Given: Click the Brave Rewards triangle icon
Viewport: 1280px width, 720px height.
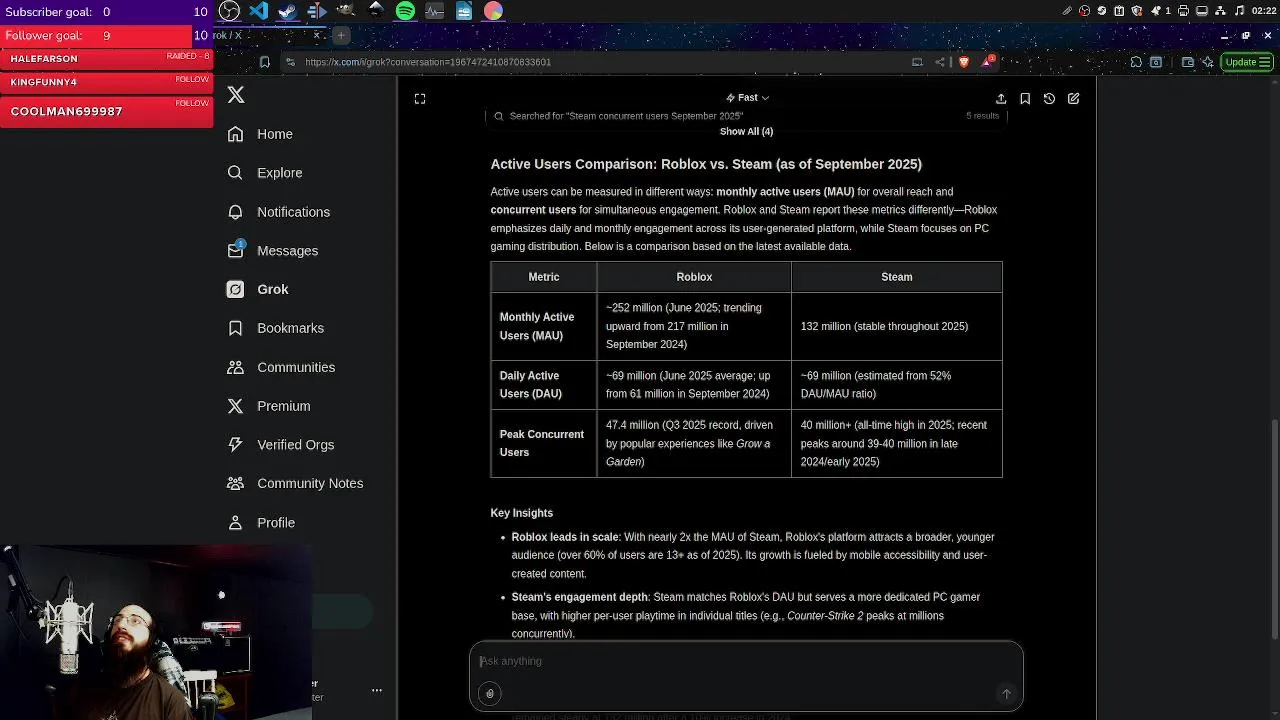Looking at the screenshot, I should pyautogui.click(x=988, y=62).
